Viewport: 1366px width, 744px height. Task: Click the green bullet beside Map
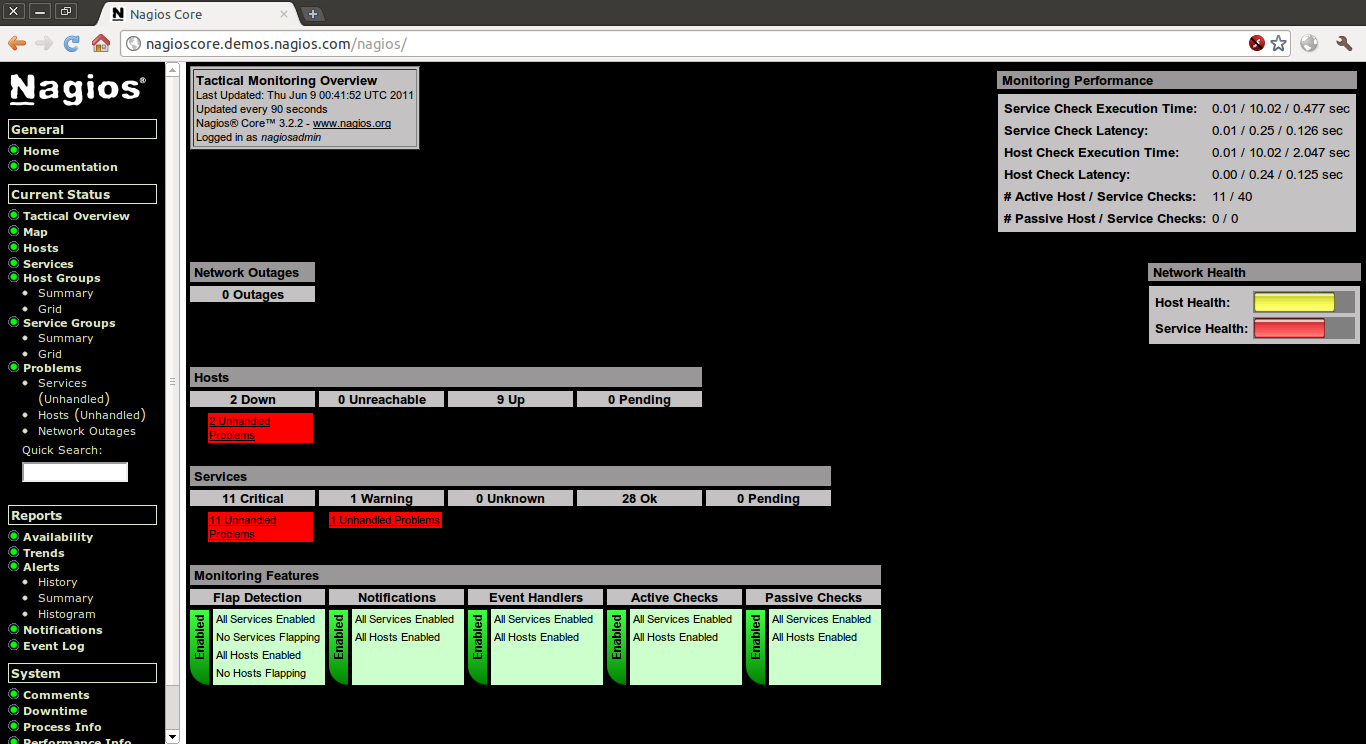[x=14, y=231]
